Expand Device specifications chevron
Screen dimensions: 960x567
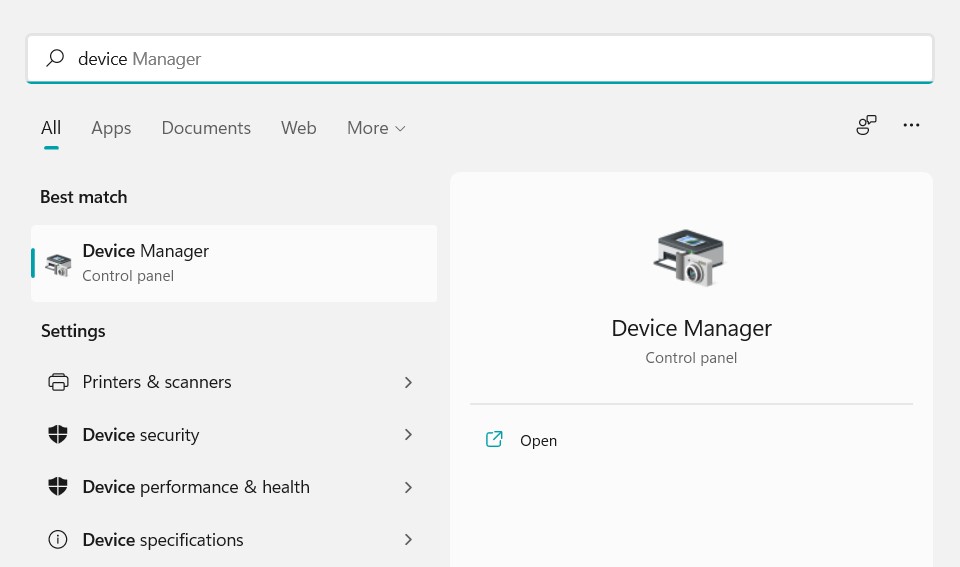click(x=408, y=539)
